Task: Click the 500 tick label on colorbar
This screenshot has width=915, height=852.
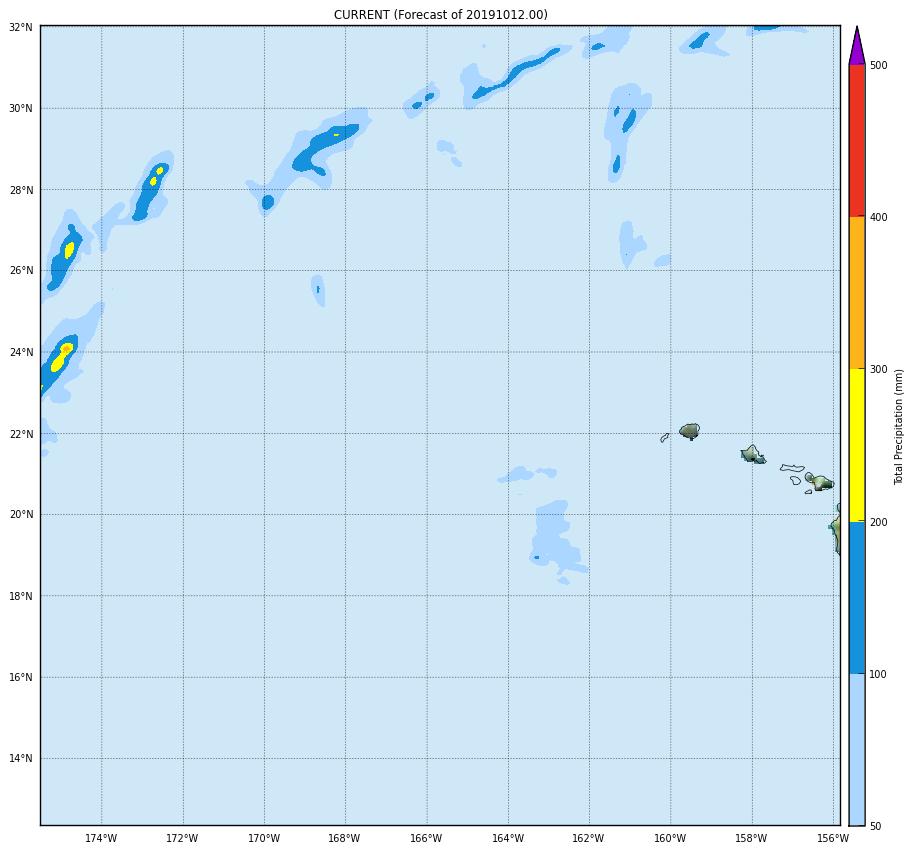Action: (x=878, y=66)
